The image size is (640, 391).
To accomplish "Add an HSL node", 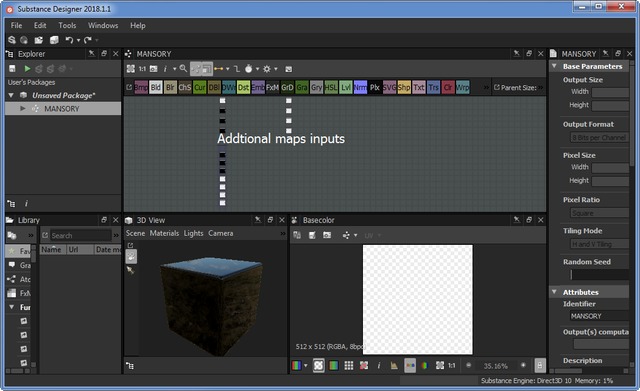I will click(x=331, y=87).
